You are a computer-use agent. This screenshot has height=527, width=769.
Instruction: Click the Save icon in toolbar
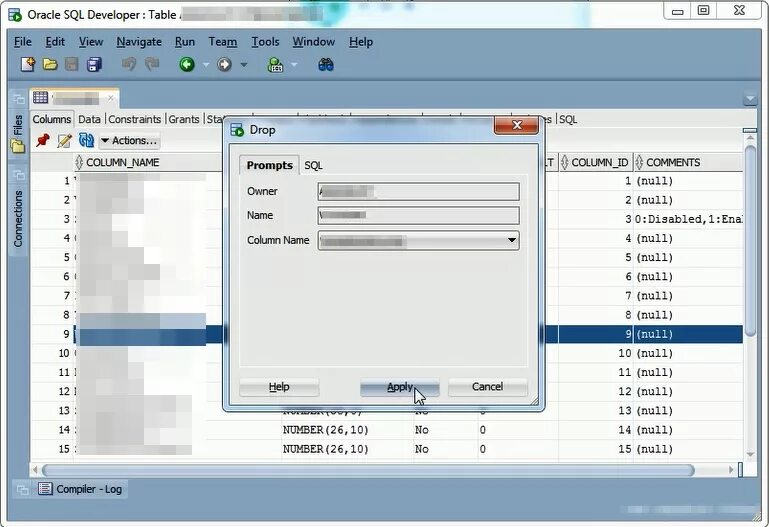pyautogui.click(x=72, y=65)
